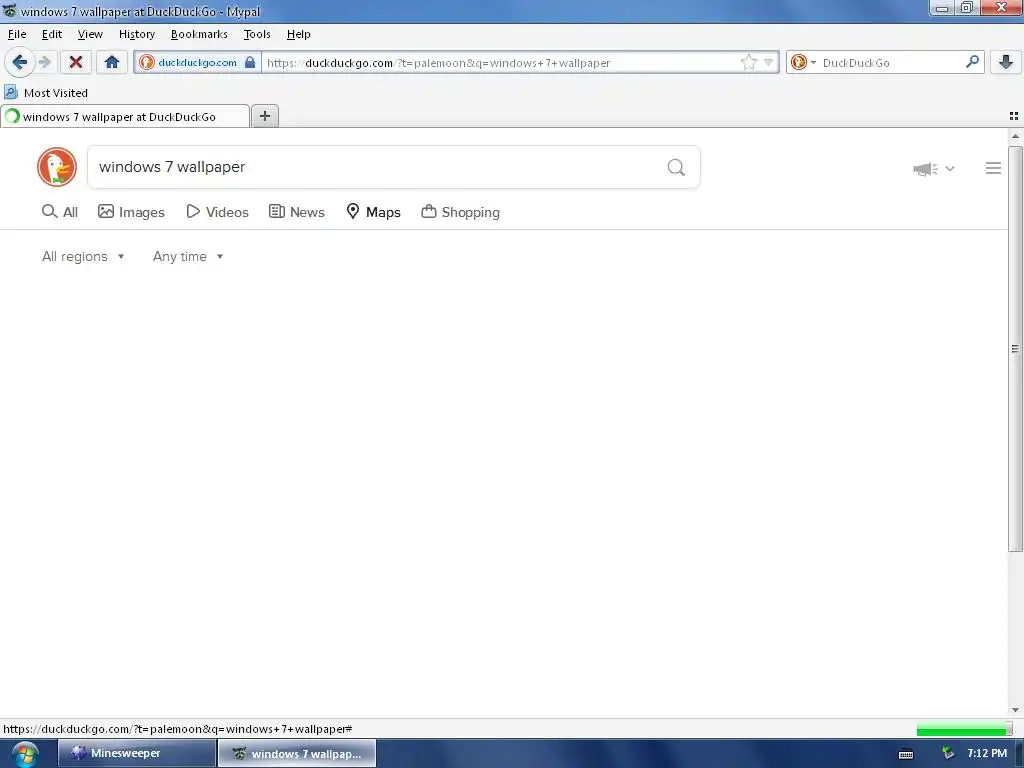
Task: Click the vertical scrollbar thumb
Action: tap(1015, 349)
